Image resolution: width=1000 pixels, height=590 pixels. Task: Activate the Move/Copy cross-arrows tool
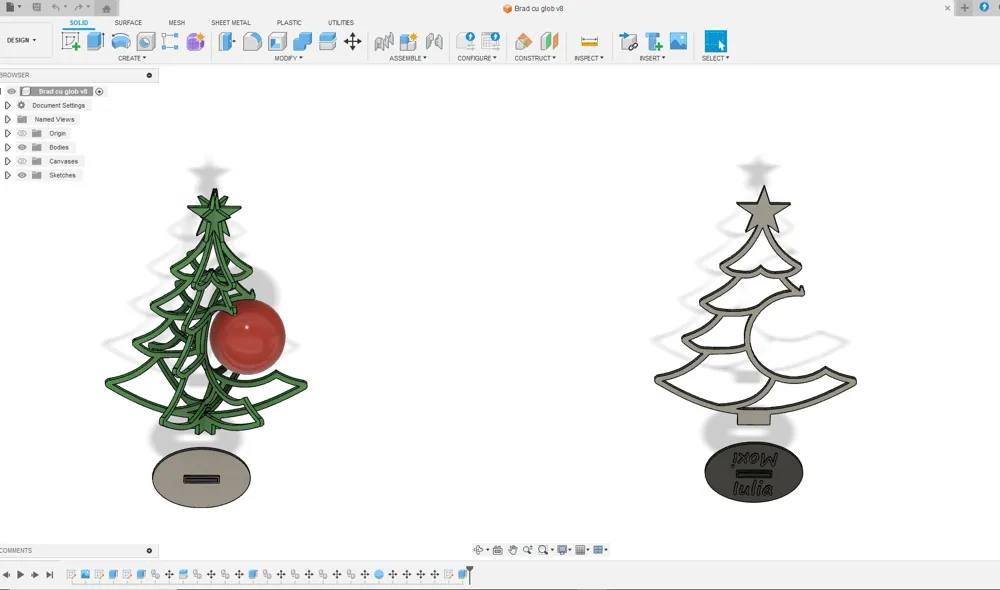[353, 41]
